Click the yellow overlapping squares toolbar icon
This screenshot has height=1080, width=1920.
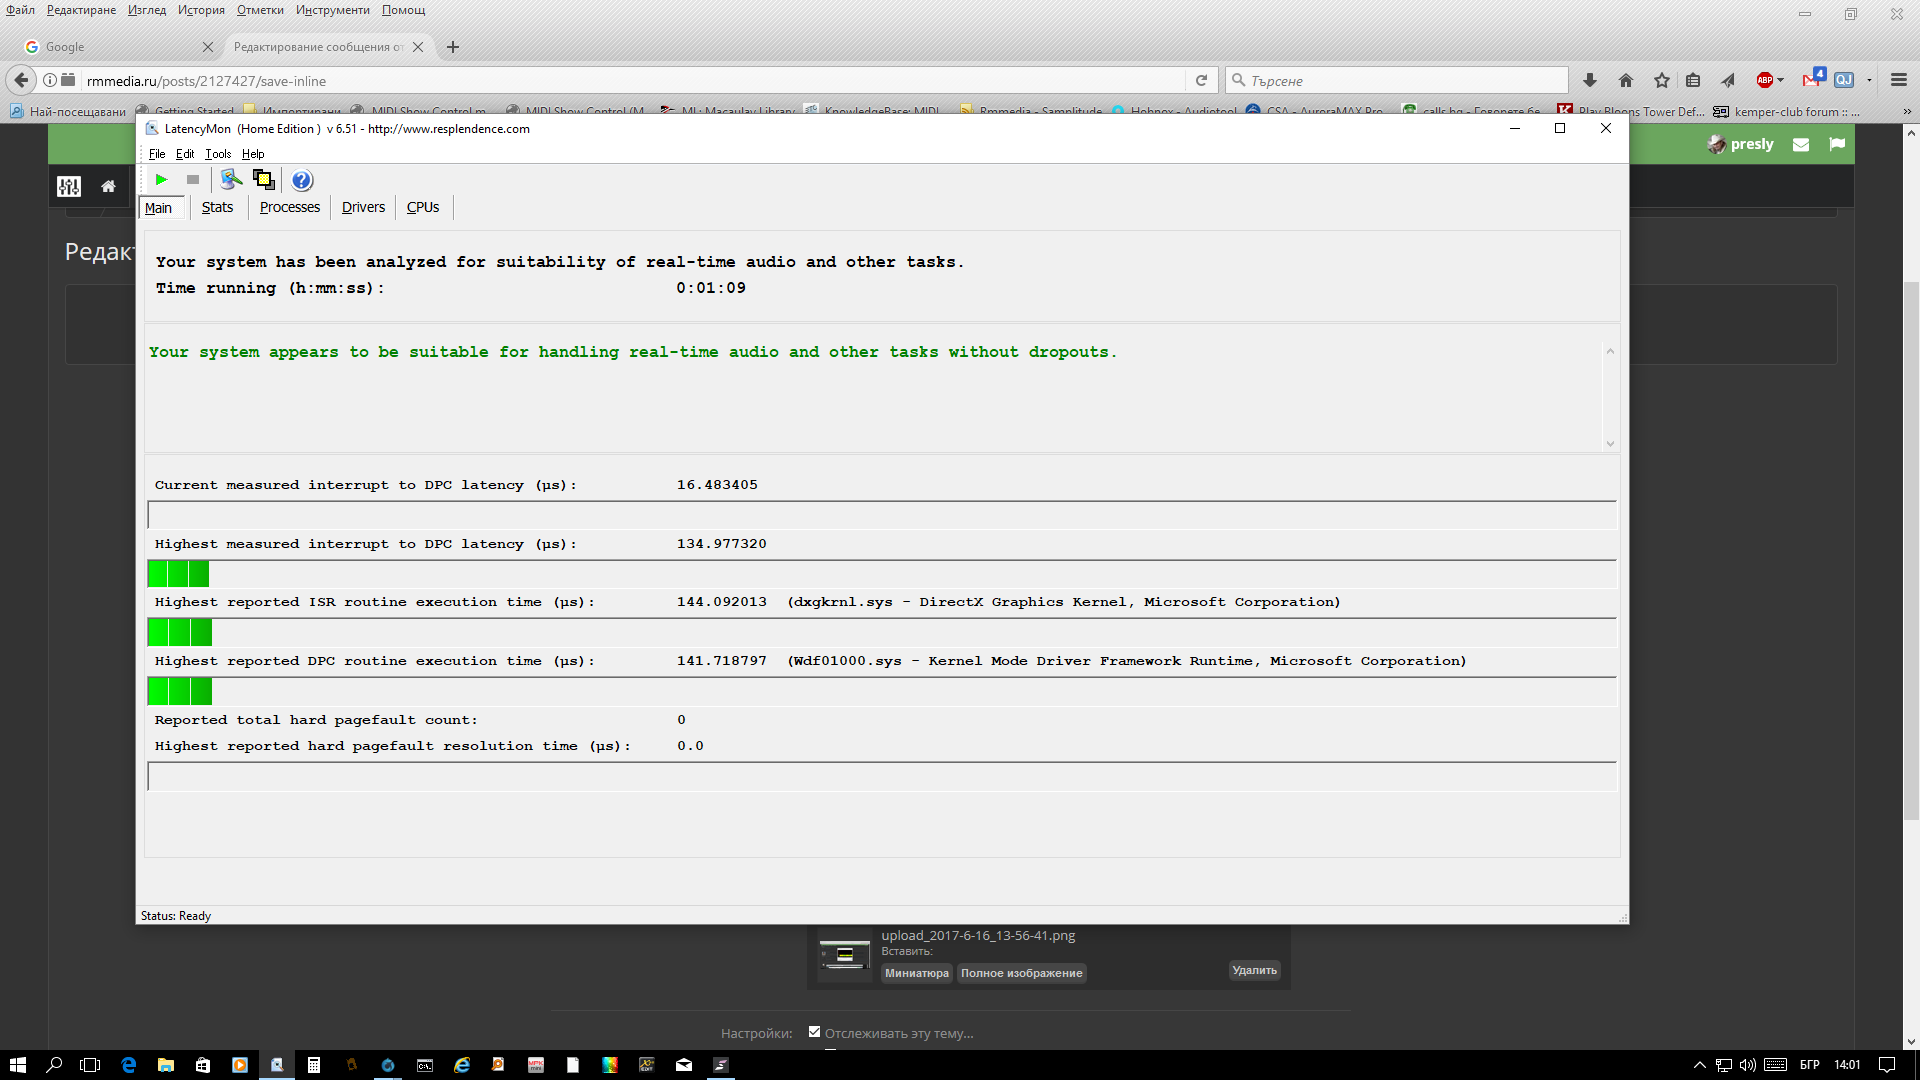(263, 180)
